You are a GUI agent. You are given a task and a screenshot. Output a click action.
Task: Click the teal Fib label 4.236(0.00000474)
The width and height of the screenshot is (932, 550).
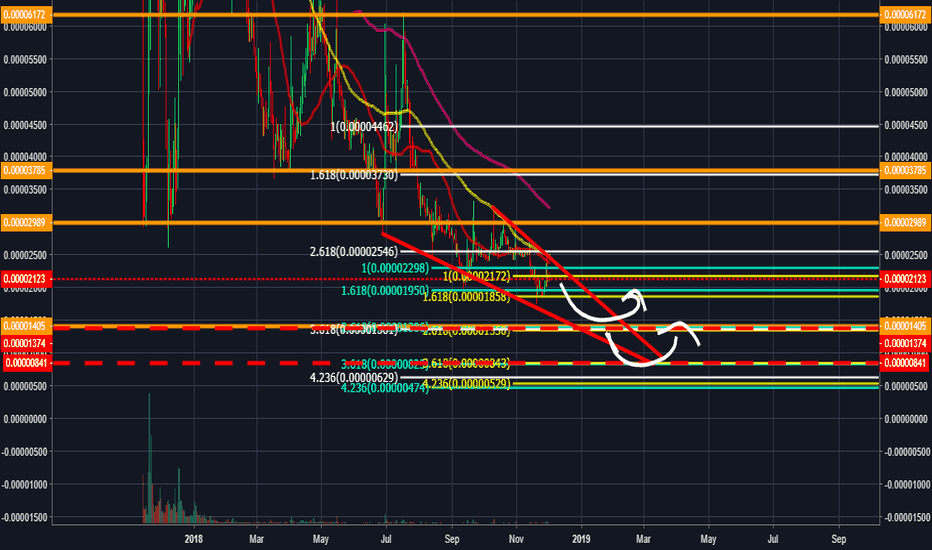point(385,388)
